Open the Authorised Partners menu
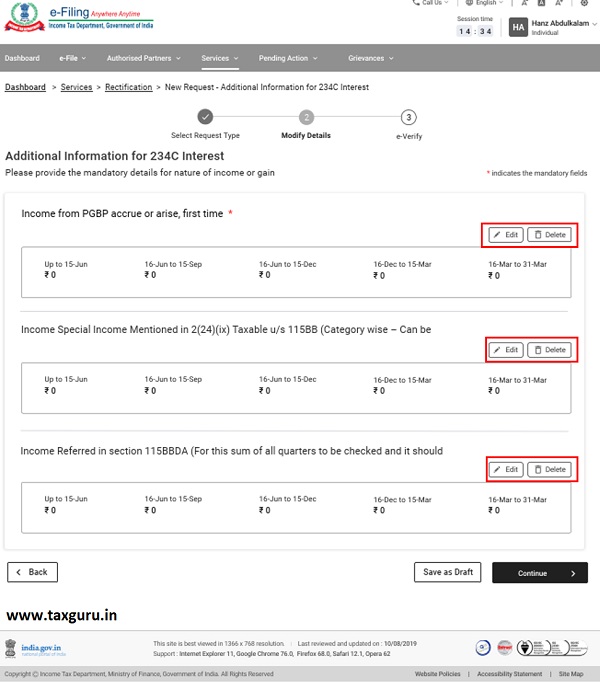This screenshot has width=600, height=682. pyautogui.click(x=144, y=58)
